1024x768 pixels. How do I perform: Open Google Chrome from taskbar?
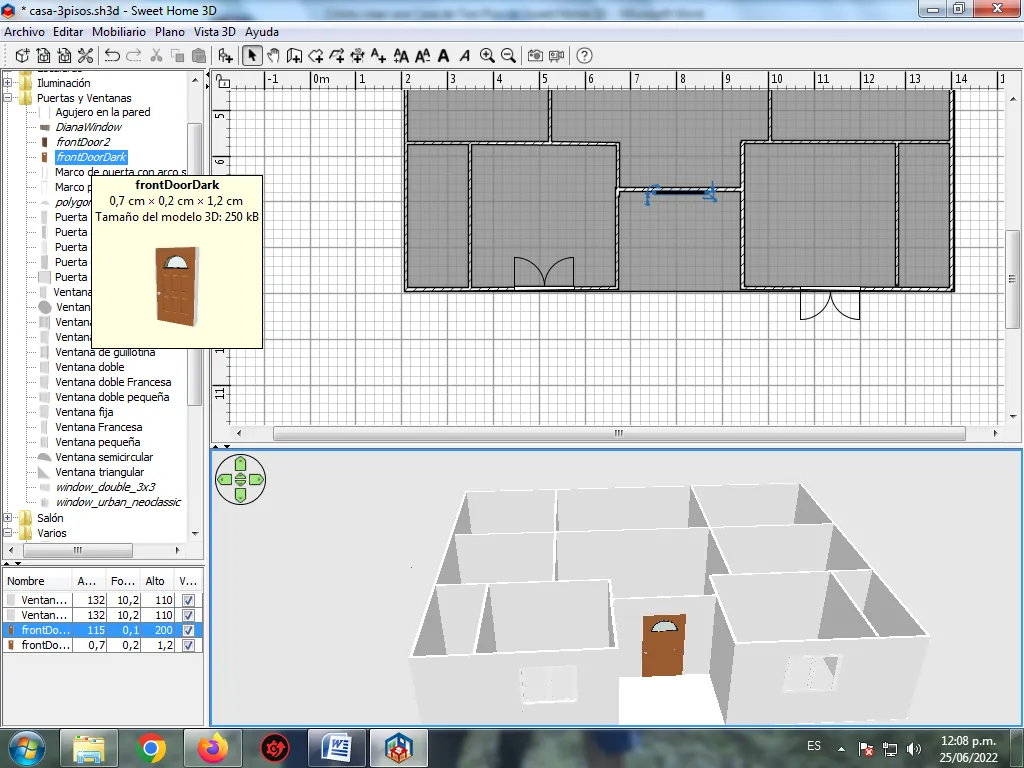pos(151,748)
